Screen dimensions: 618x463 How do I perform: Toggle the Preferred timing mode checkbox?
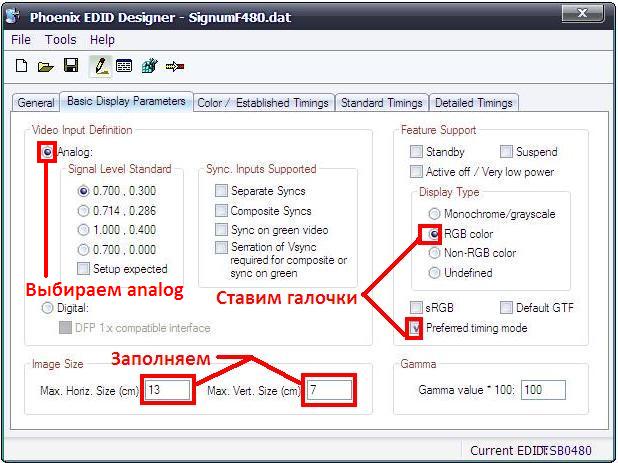click(415, 327)
